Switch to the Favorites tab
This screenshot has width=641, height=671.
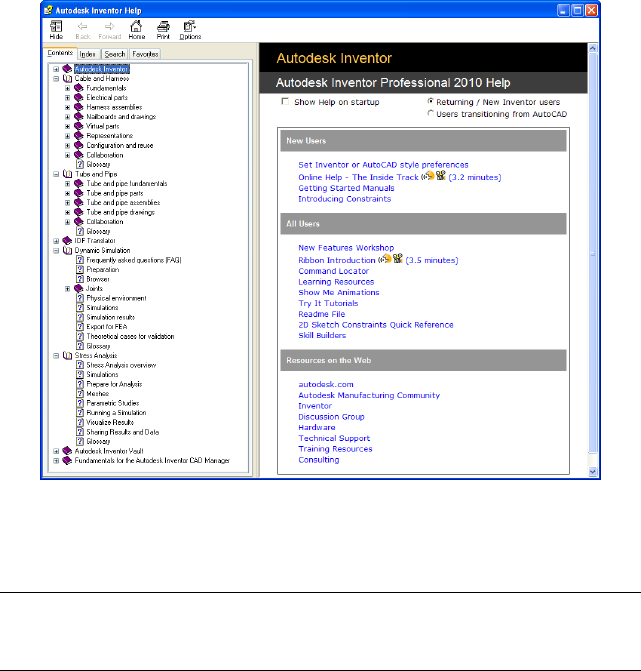145,54
